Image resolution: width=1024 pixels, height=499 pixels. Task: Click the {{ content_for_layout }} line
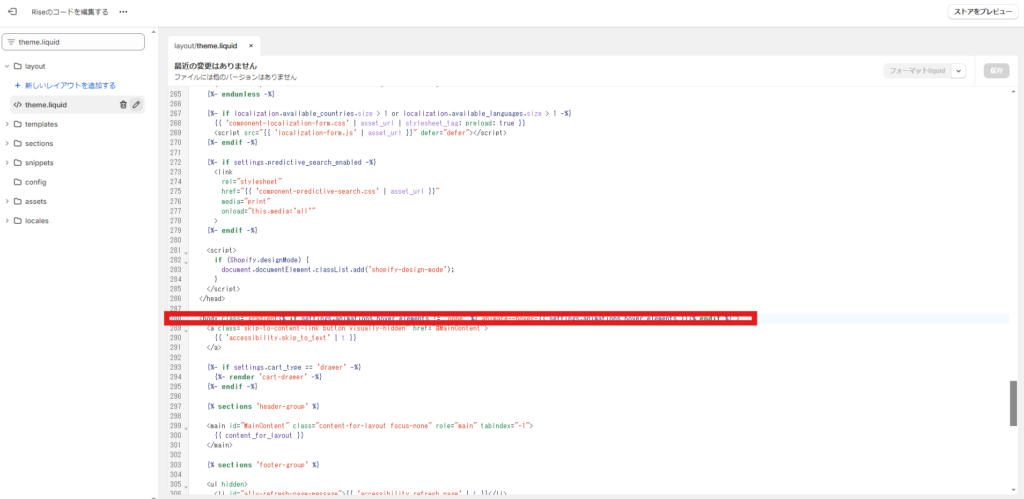pyautogui.click(x=259, y=435)
